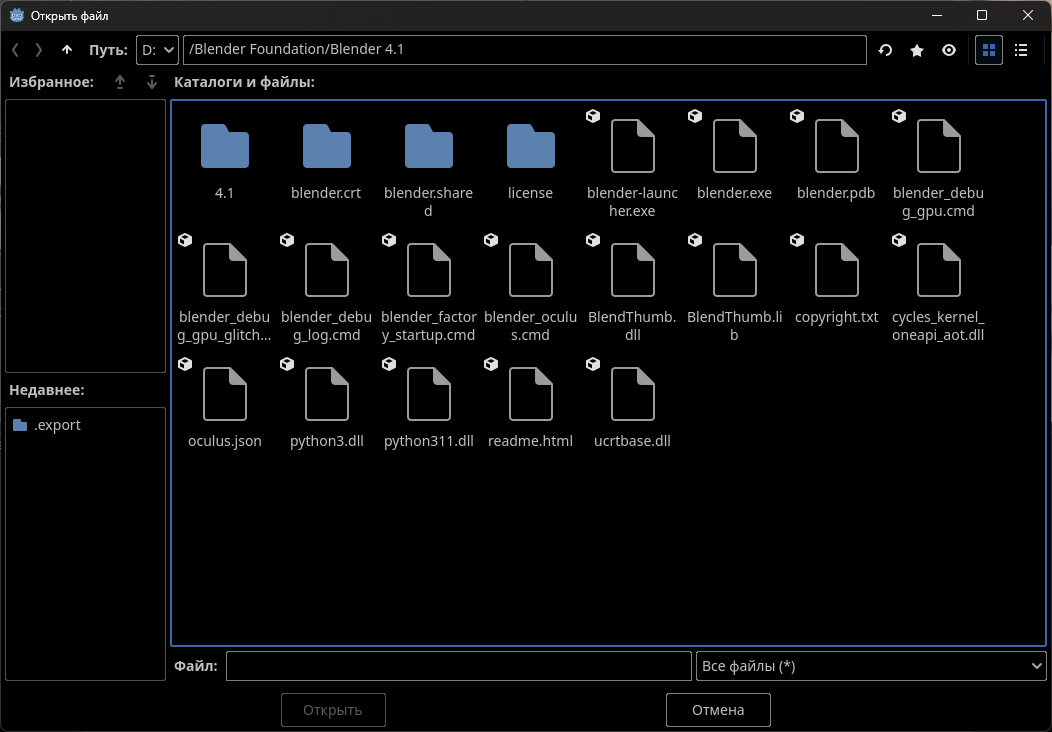Select blender_oculus.cmd file

(531, 287)
